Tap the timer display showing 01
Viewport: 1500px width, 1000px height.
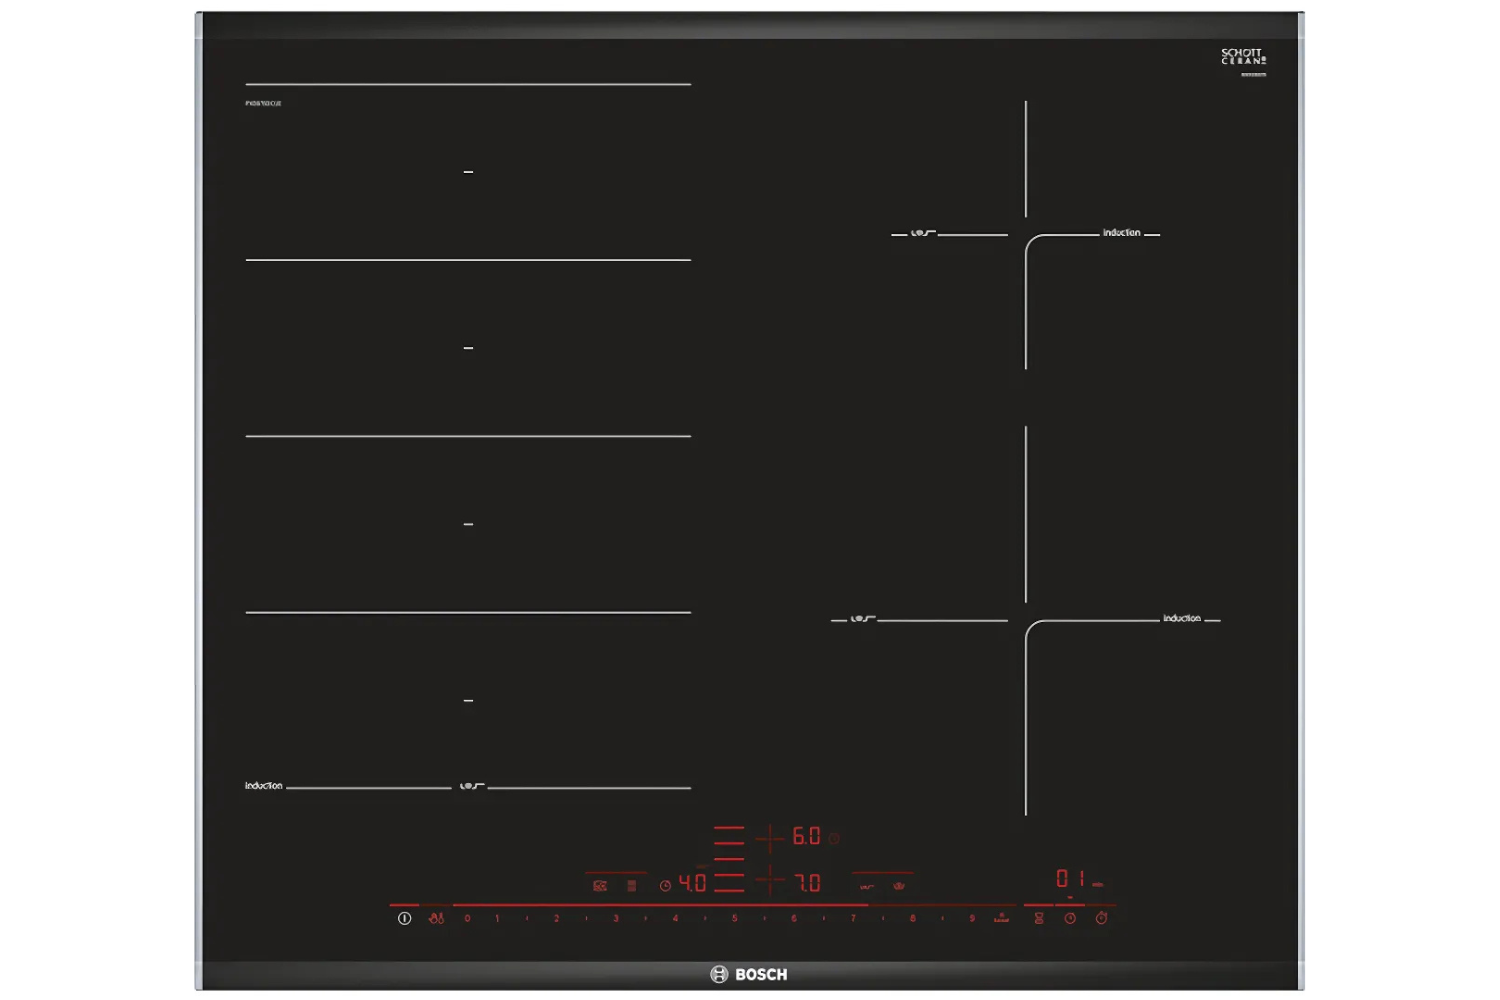[x=1070, y=879]
